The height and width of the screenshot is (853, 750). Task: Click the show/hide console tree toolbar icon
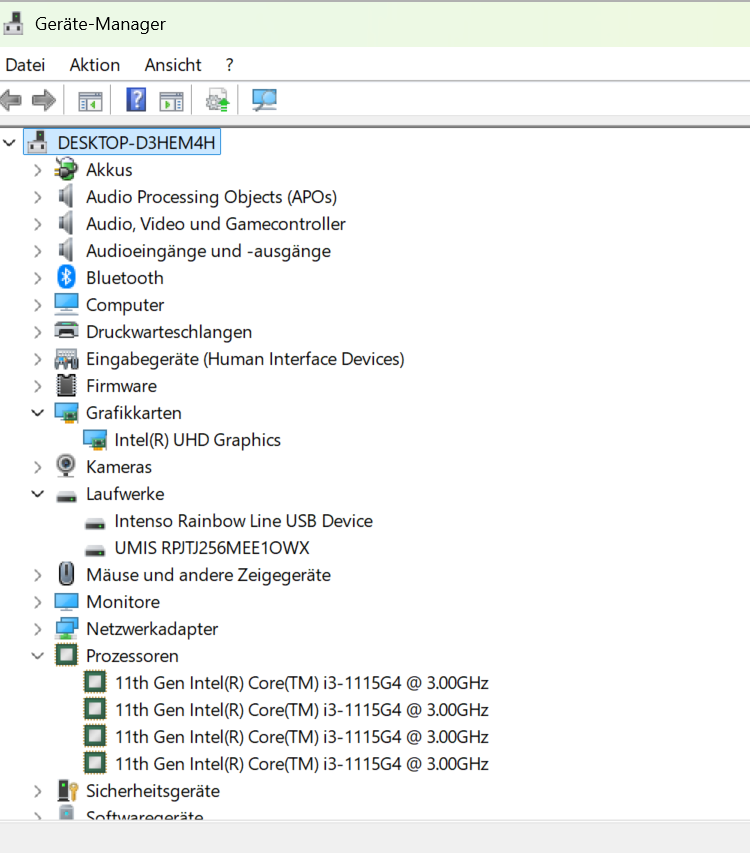click(x=90, y=101)
